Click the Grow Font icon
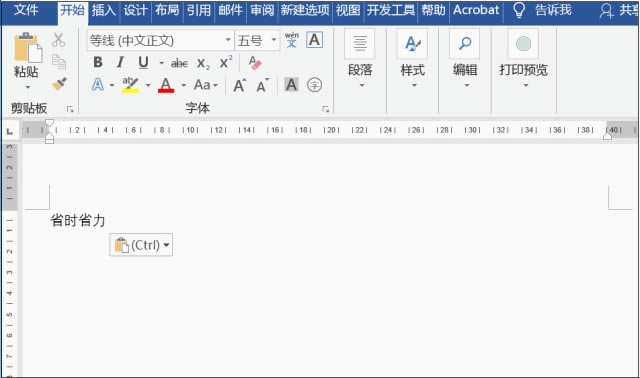640x378 pixels. pyautogui.click(x=240, y=85)
